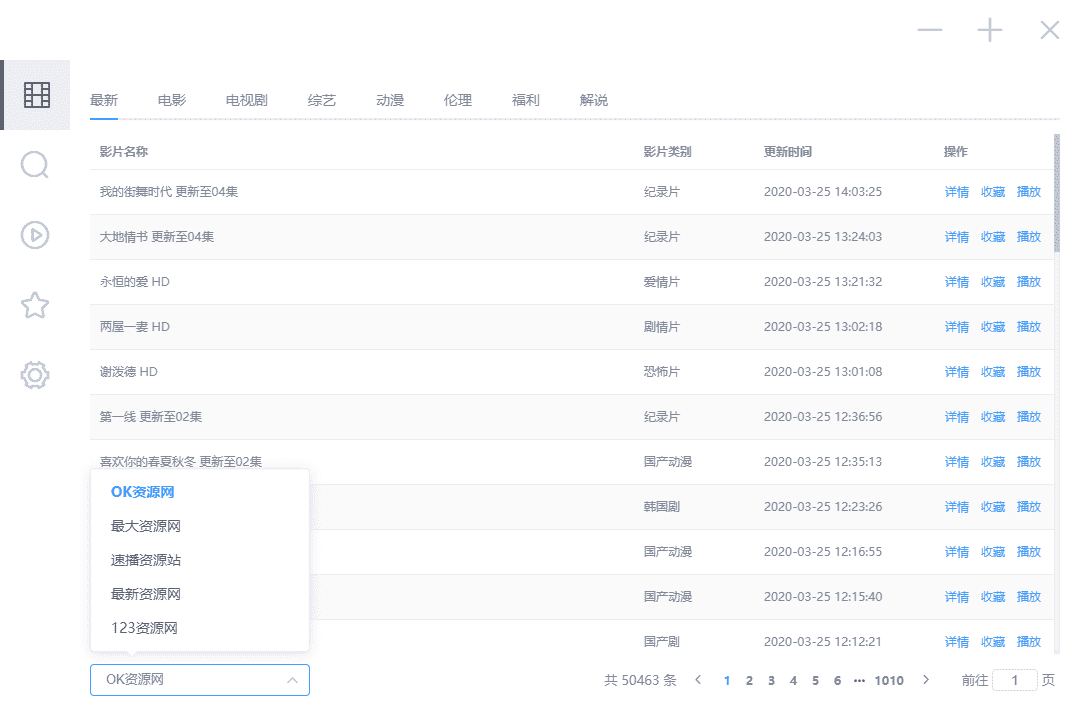The height and width of the screenshot is (720, 1080).
Task: Open the 动漫 category tab
Action: click(390, 100)
